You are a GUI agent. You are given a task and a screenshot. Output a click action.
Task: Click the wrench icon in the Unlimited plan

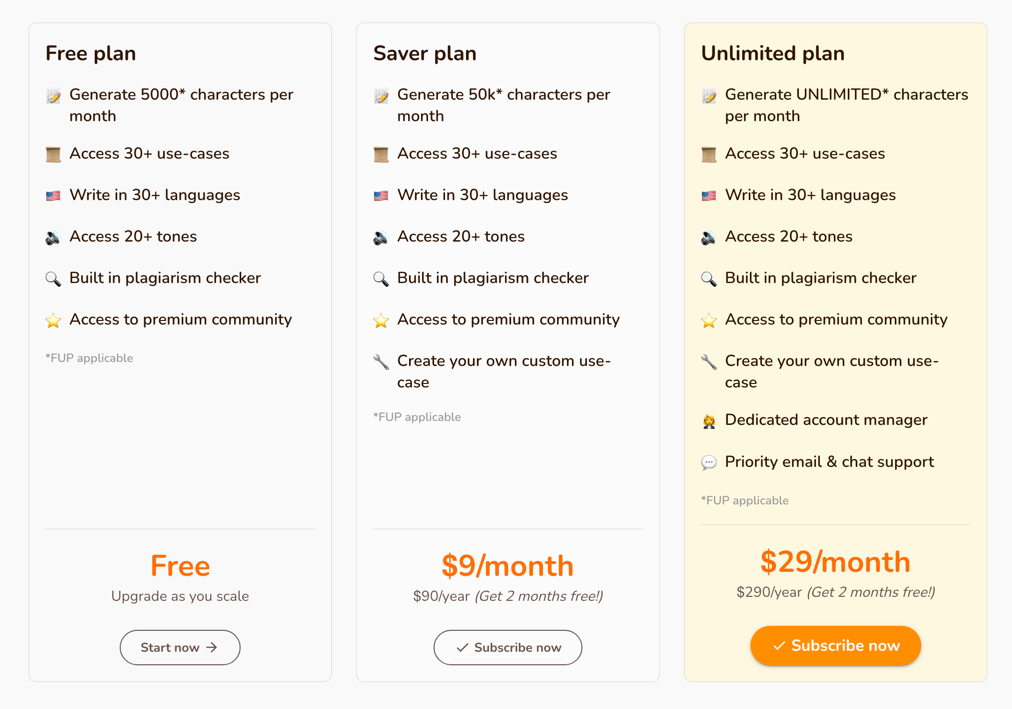coord(709,361)
